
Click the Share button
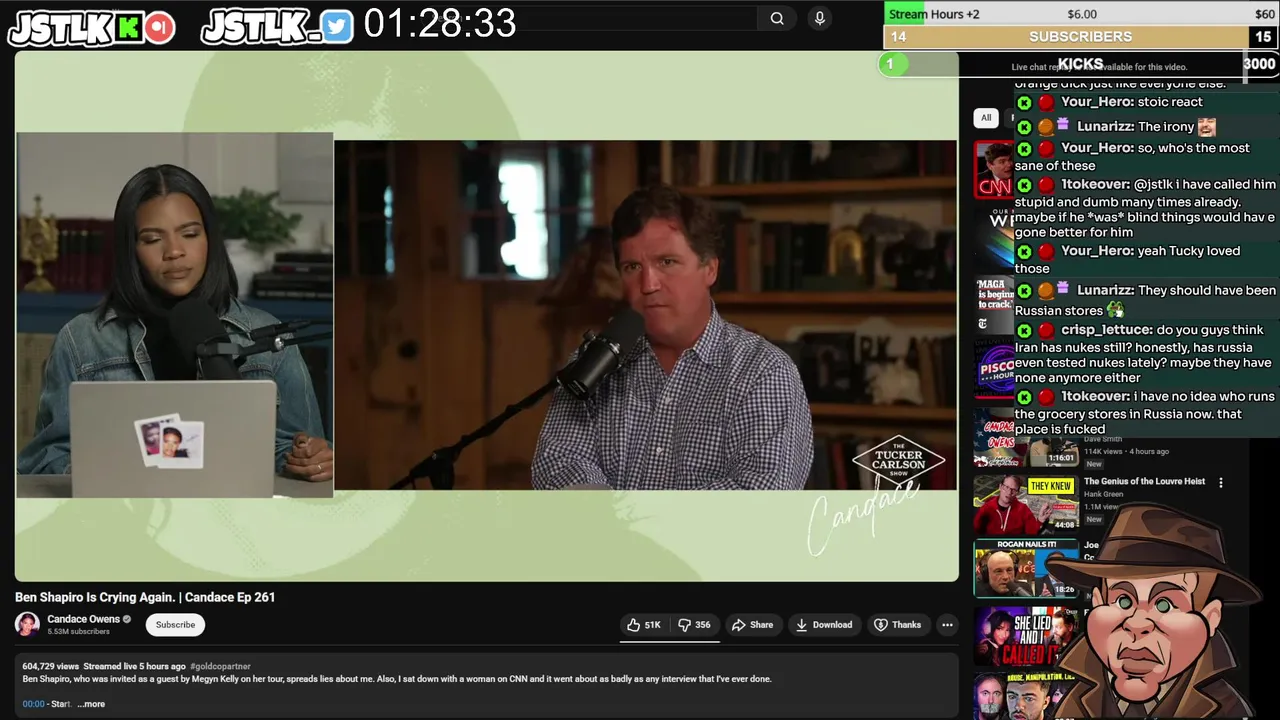point(752,625)
